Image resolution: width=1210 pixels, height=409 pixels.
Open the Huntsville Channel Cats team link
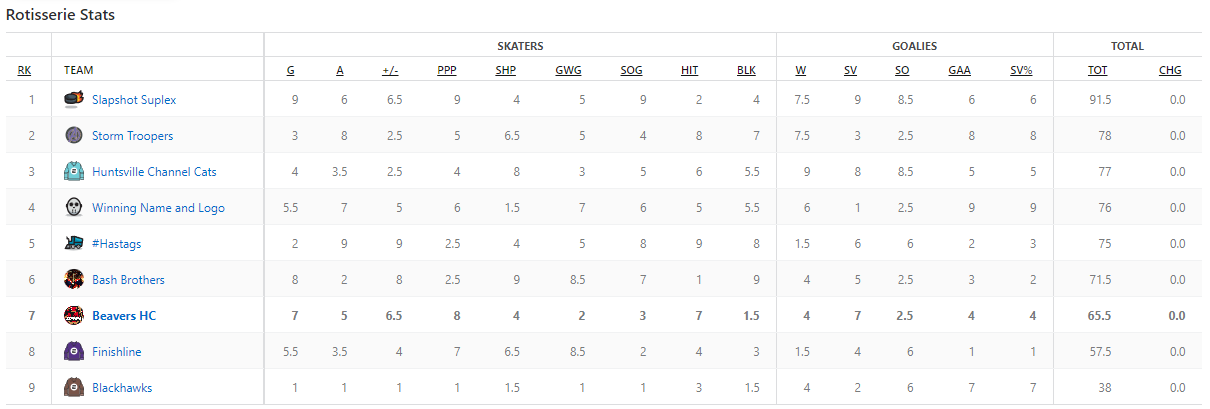[154, 172]
